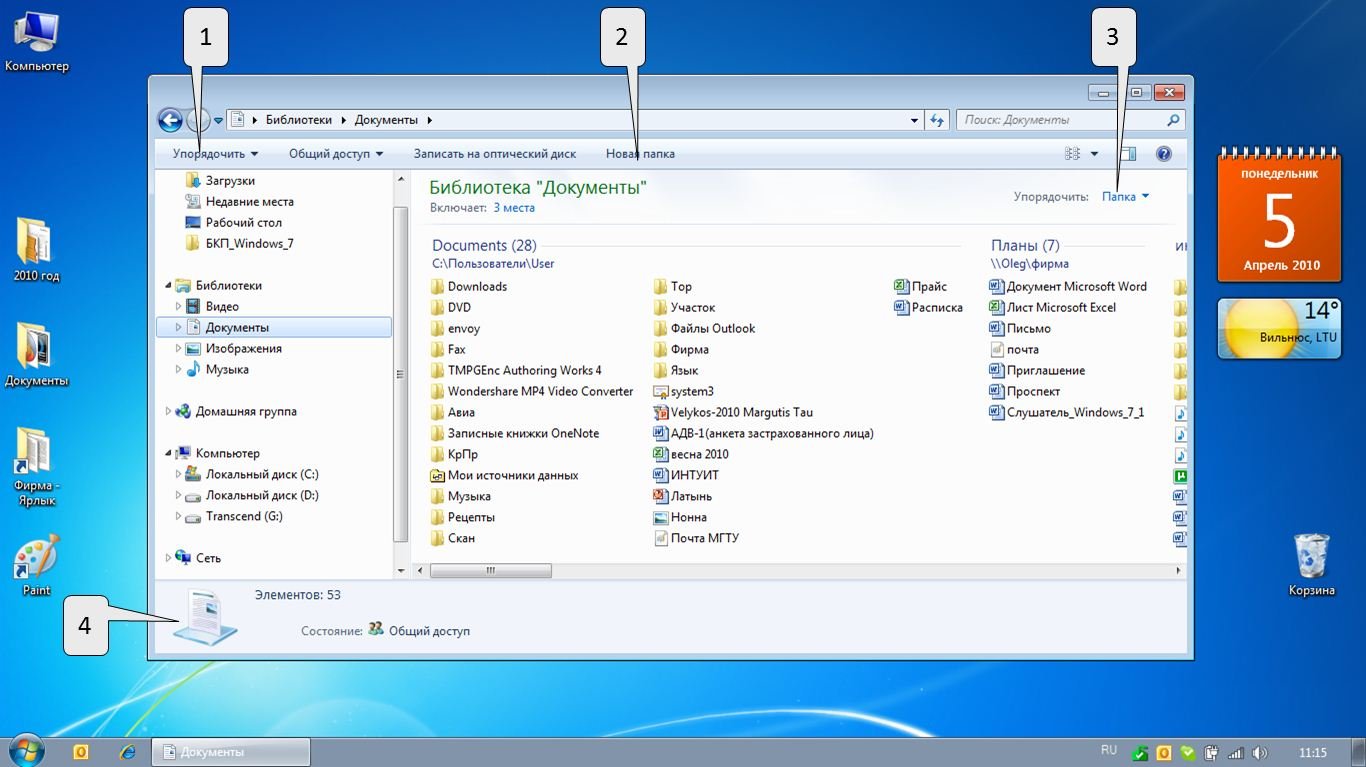Toggle the preview pane icon
1366x767 pixels.
pyautogui.click(x=1129, y=154)
